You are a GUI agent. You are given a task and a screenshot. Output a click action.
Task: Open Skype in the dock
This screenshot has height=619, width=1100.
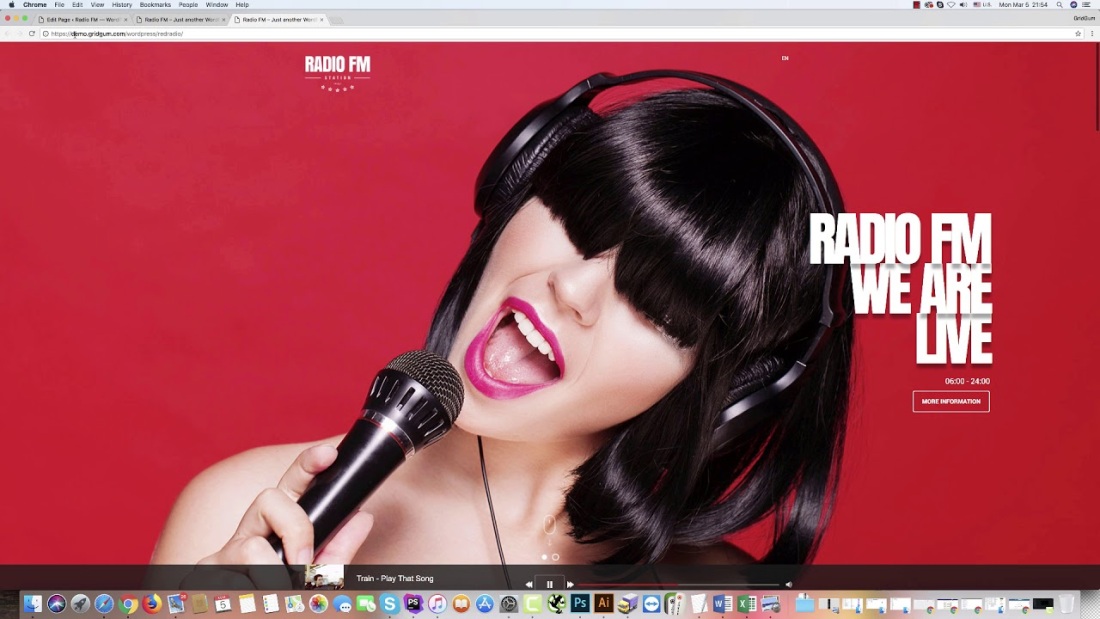click(389, 604)
